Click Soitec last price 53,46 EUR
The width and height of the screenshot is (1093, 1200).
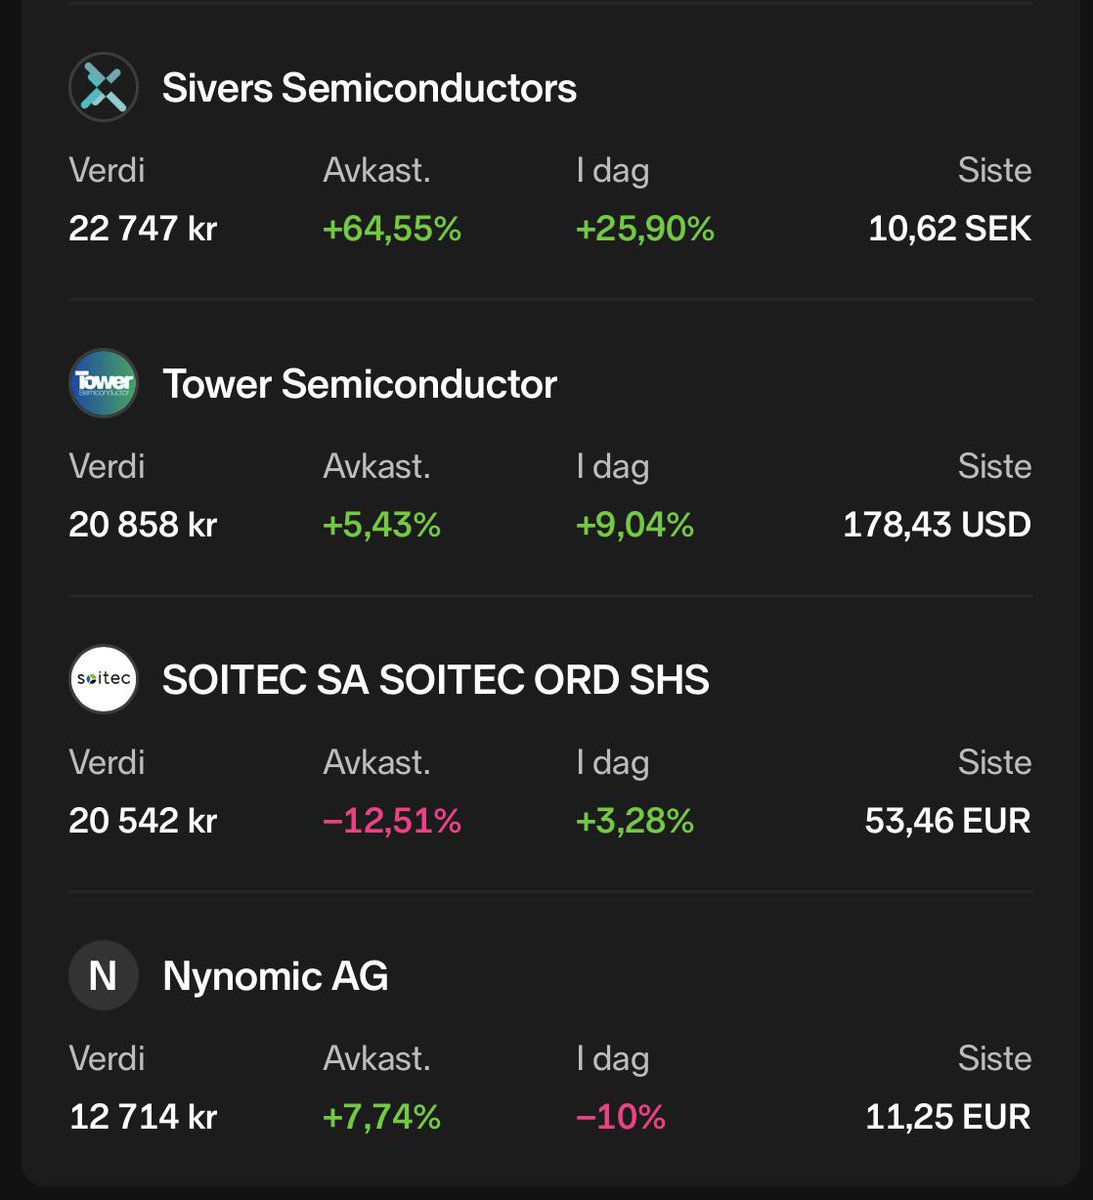coord(947,821)
